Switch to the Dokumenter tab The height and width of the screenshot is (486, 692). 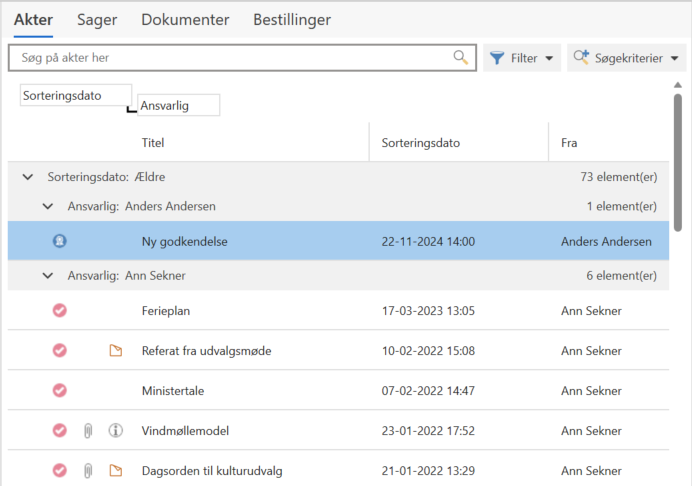(185, 19)
